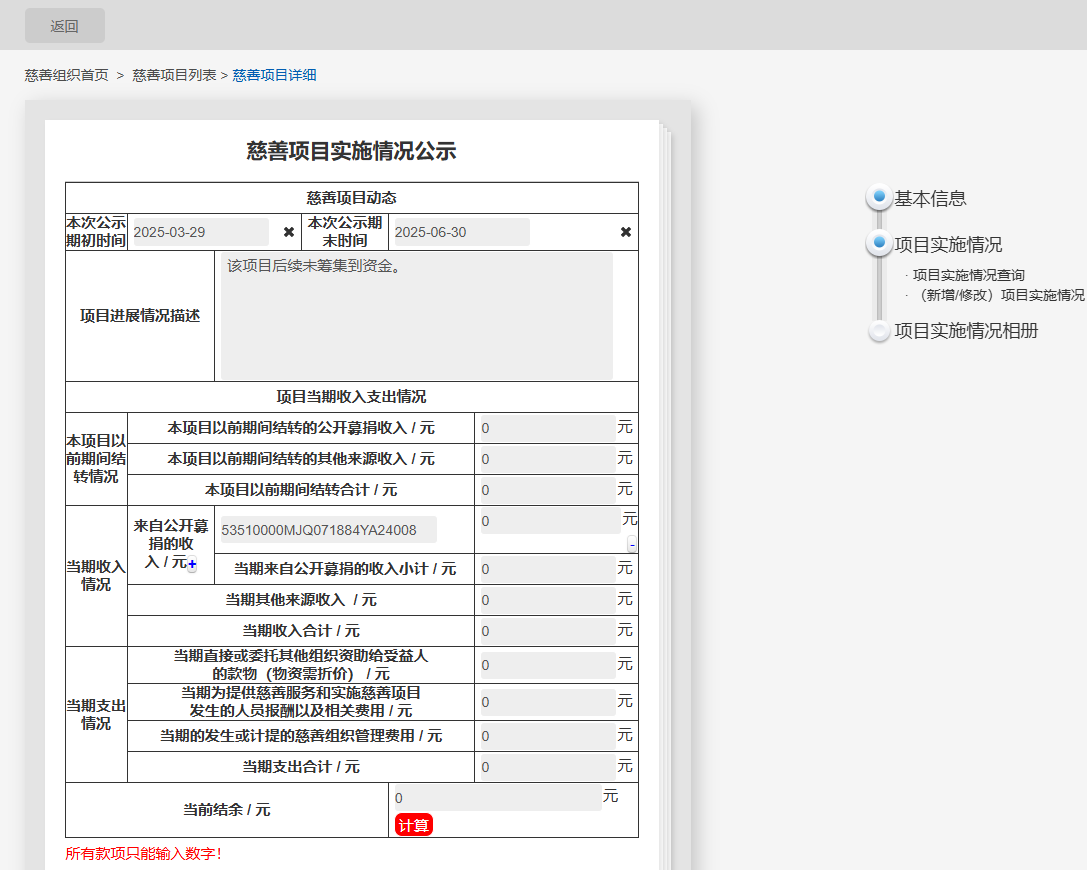This screenshot has height=870, width=1087.
Task: Click the fundraising record number field 53510000MJQ071884YA24008
Action: tap(327, 530)
